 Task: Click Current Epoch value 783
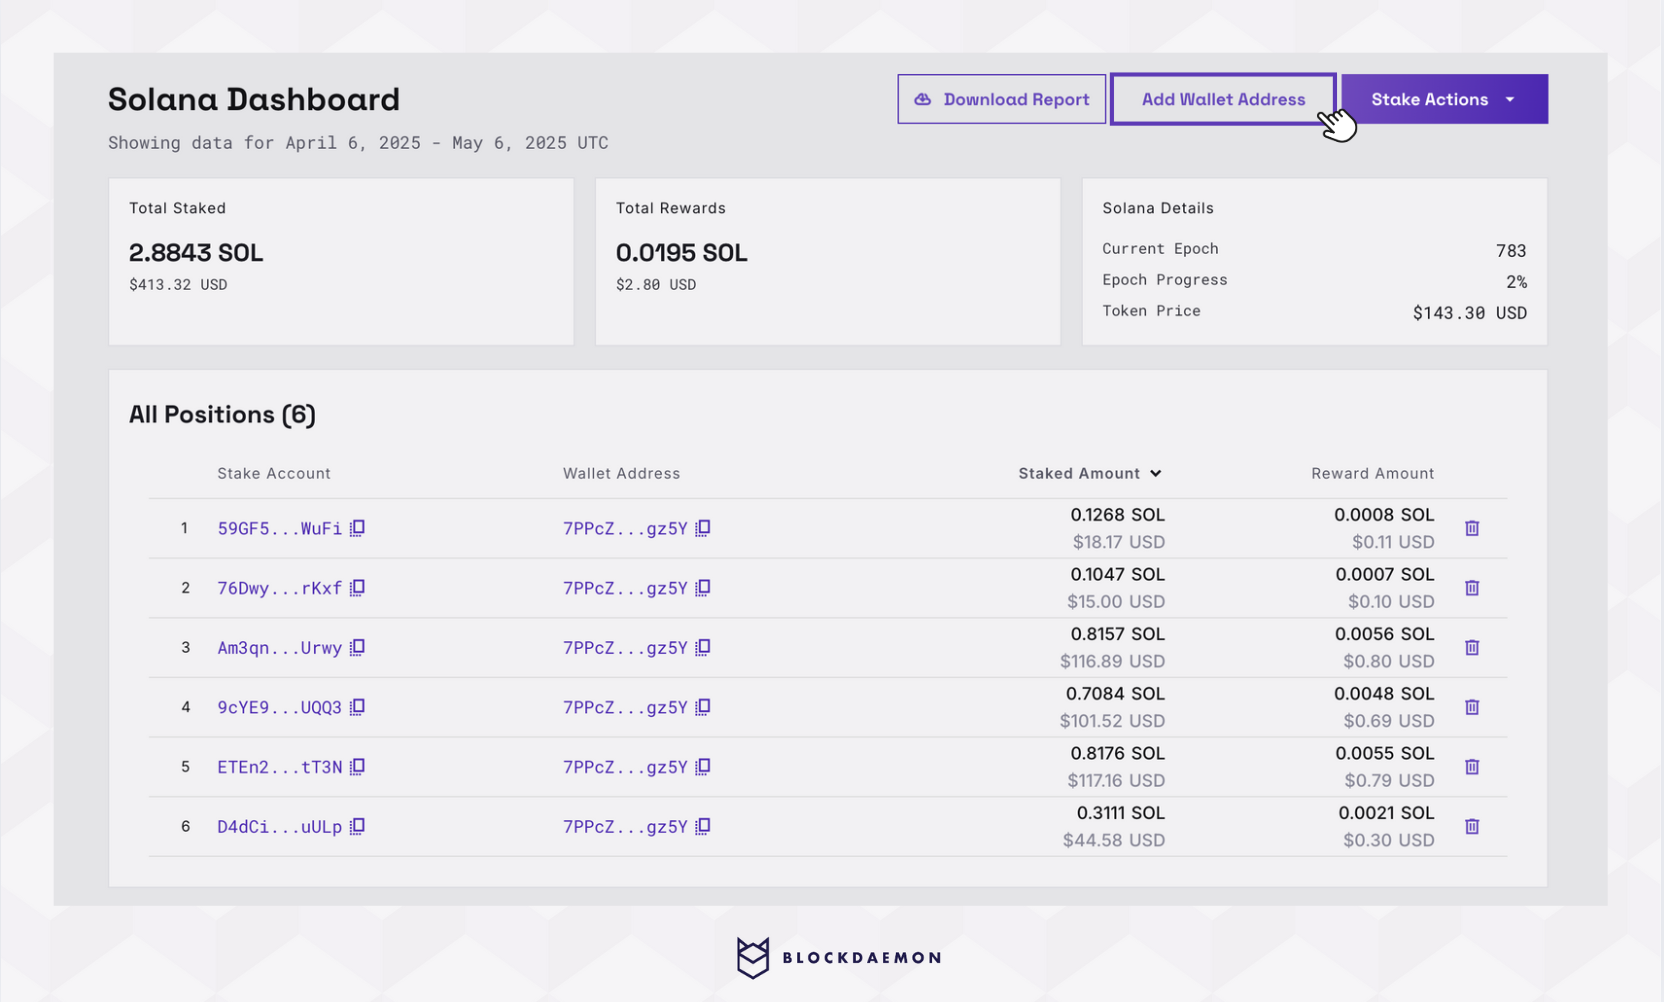(x=1511, y=250)
